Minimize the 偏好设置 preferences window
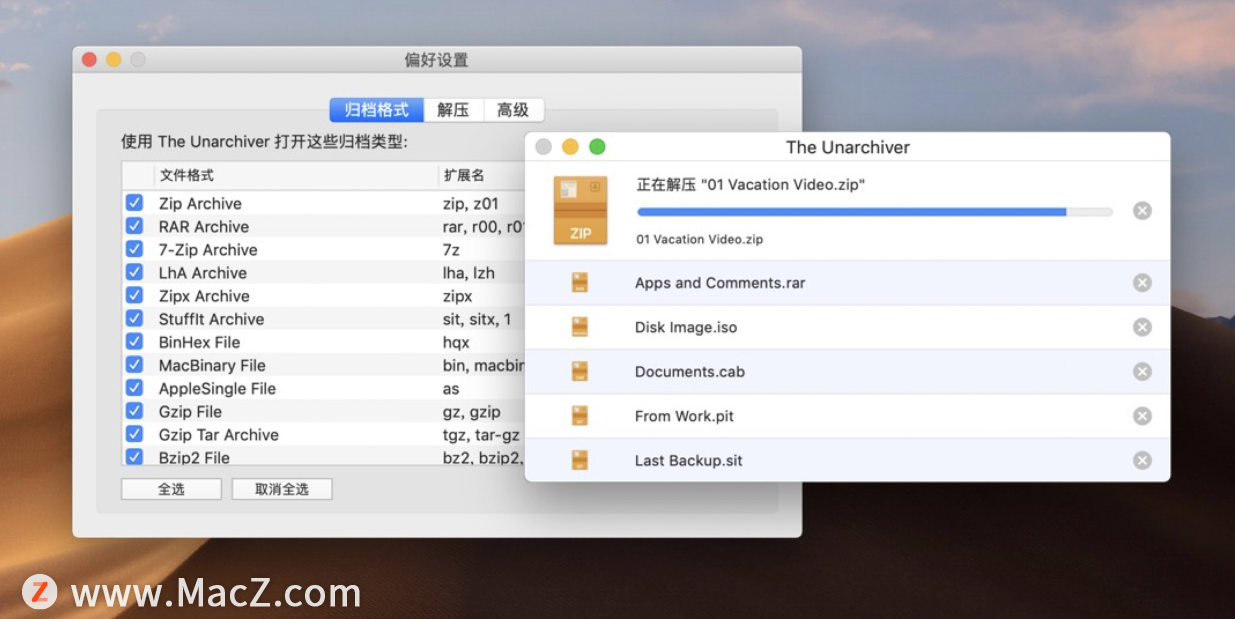The width and height of the screenshot is (1235, 619). (x=113, y=60)
